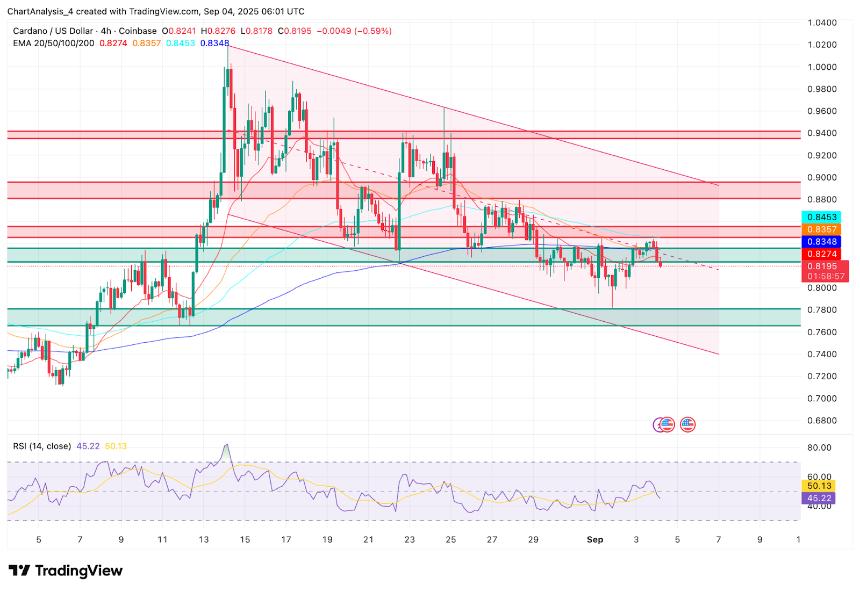The image size is (860, 592).
Task: Open the rightmost US flag economic event icon
Action: pyautogui.click(x=688, y=425)
